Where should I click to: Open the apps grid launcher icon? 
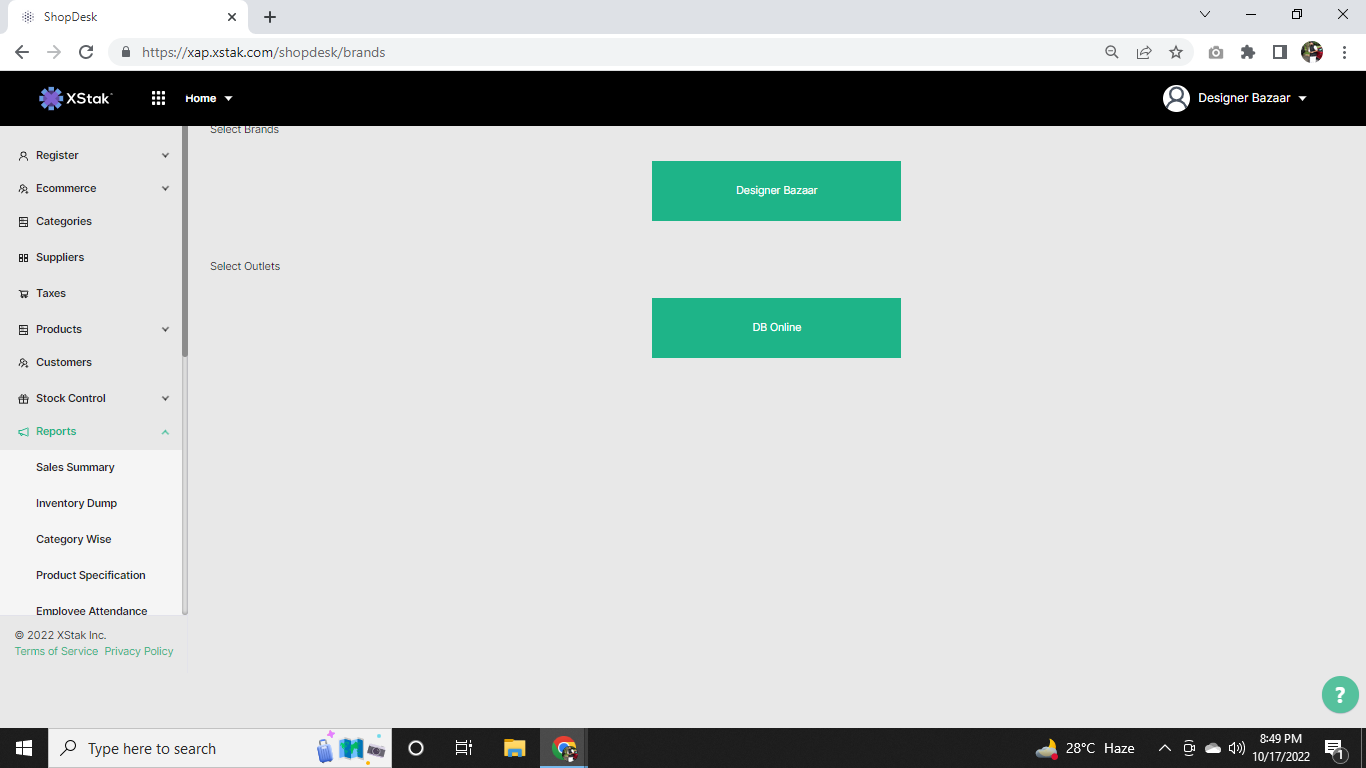[x=158, y=98]
